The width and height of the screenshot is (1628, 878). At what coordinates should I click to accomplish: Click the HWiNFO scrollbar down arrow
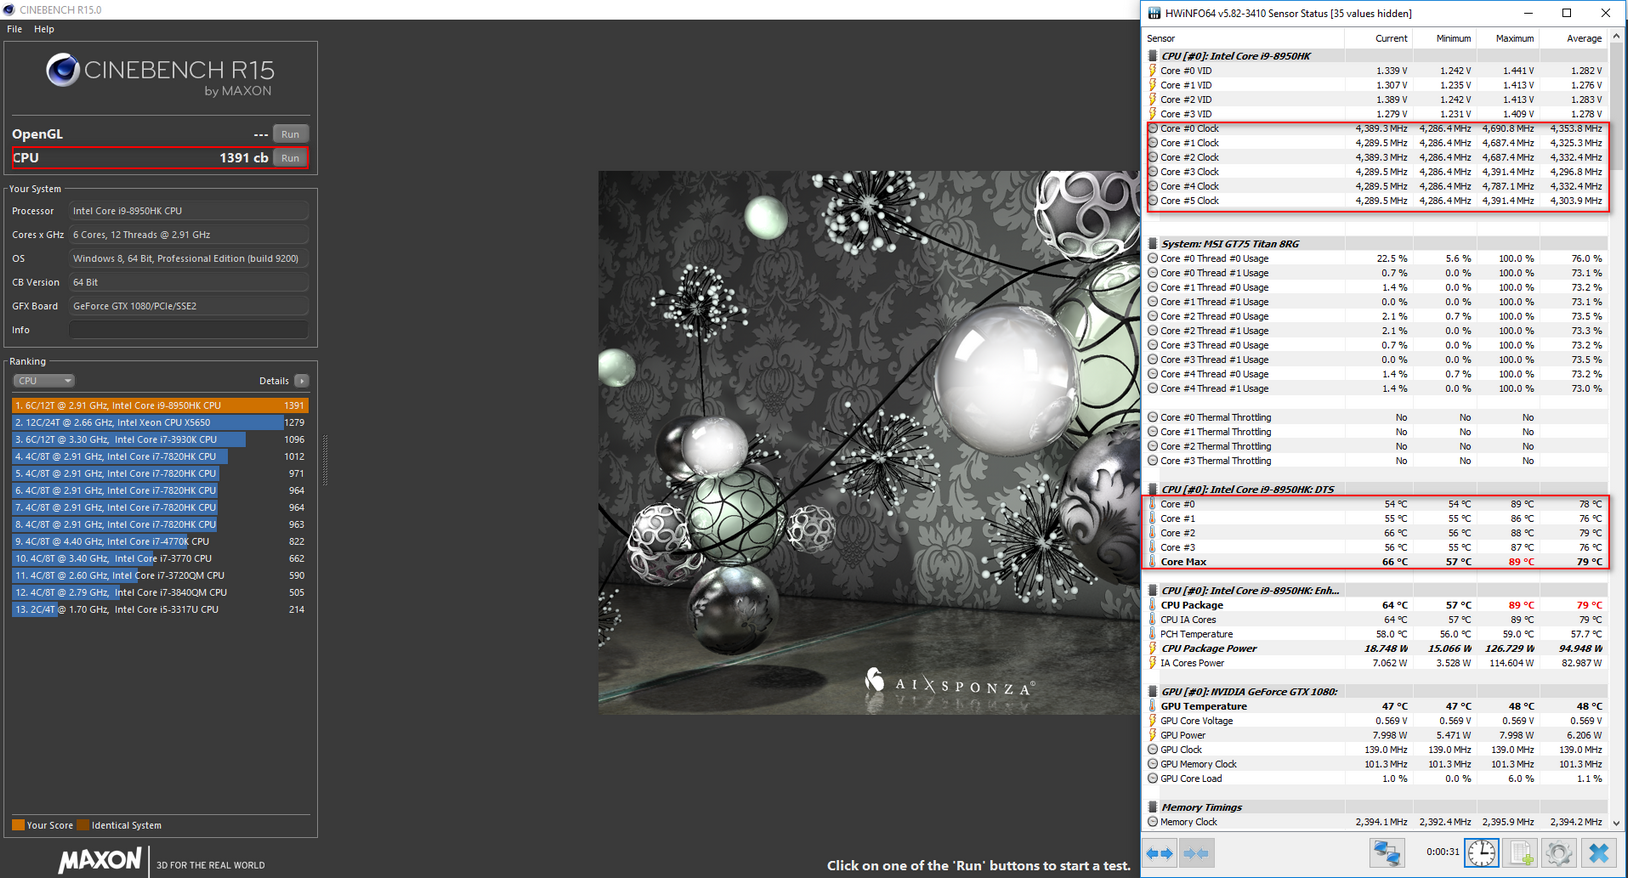click(1616, 823)
